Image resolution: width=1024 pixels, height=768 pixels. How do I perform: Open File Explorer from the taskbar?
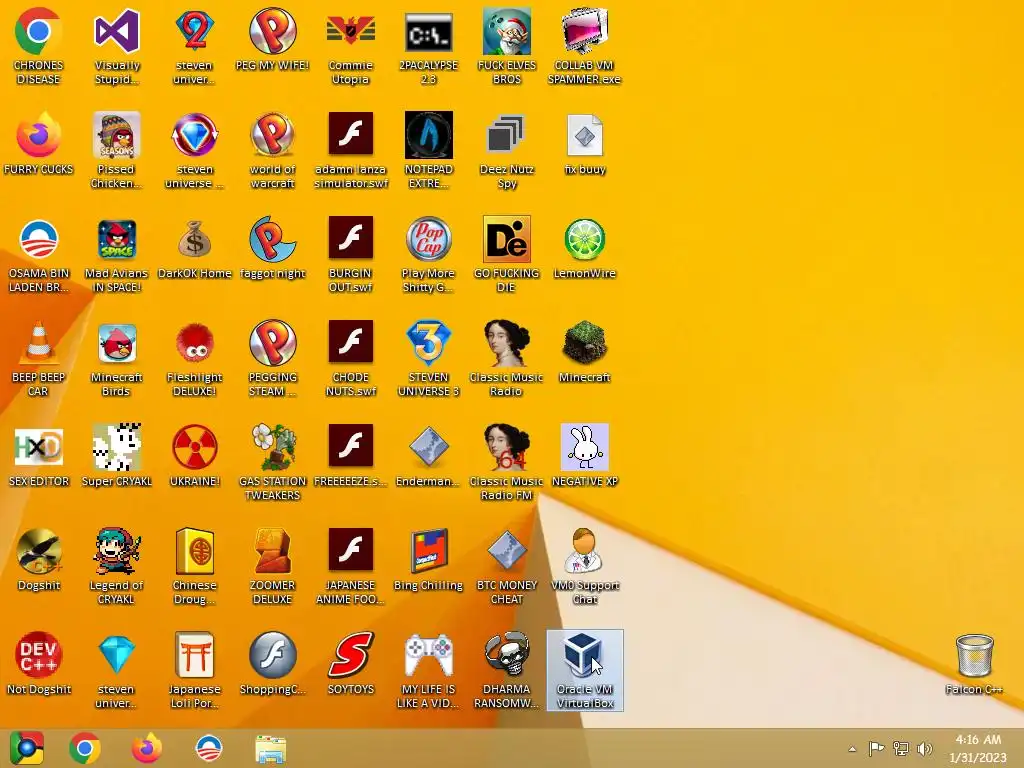pyautogui.click(x=270, y=749)
